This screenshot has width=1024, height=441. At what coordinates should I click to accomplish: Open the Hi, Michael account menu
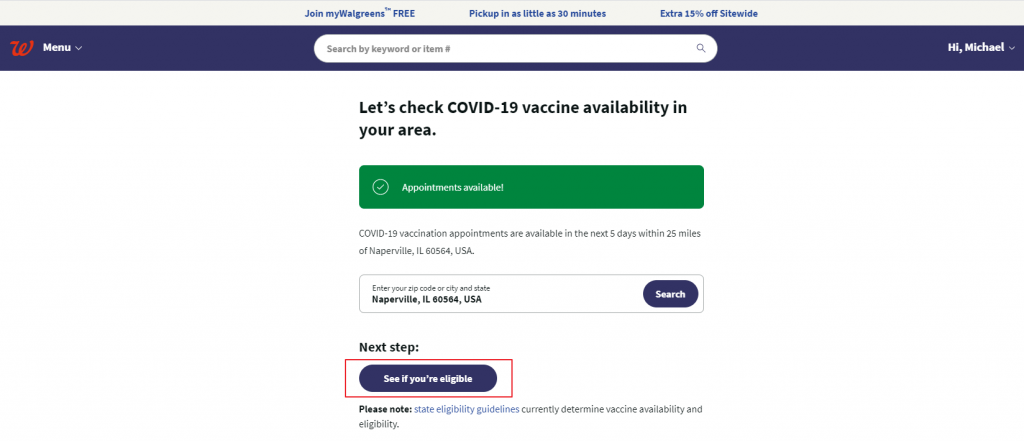pos(975,47)
